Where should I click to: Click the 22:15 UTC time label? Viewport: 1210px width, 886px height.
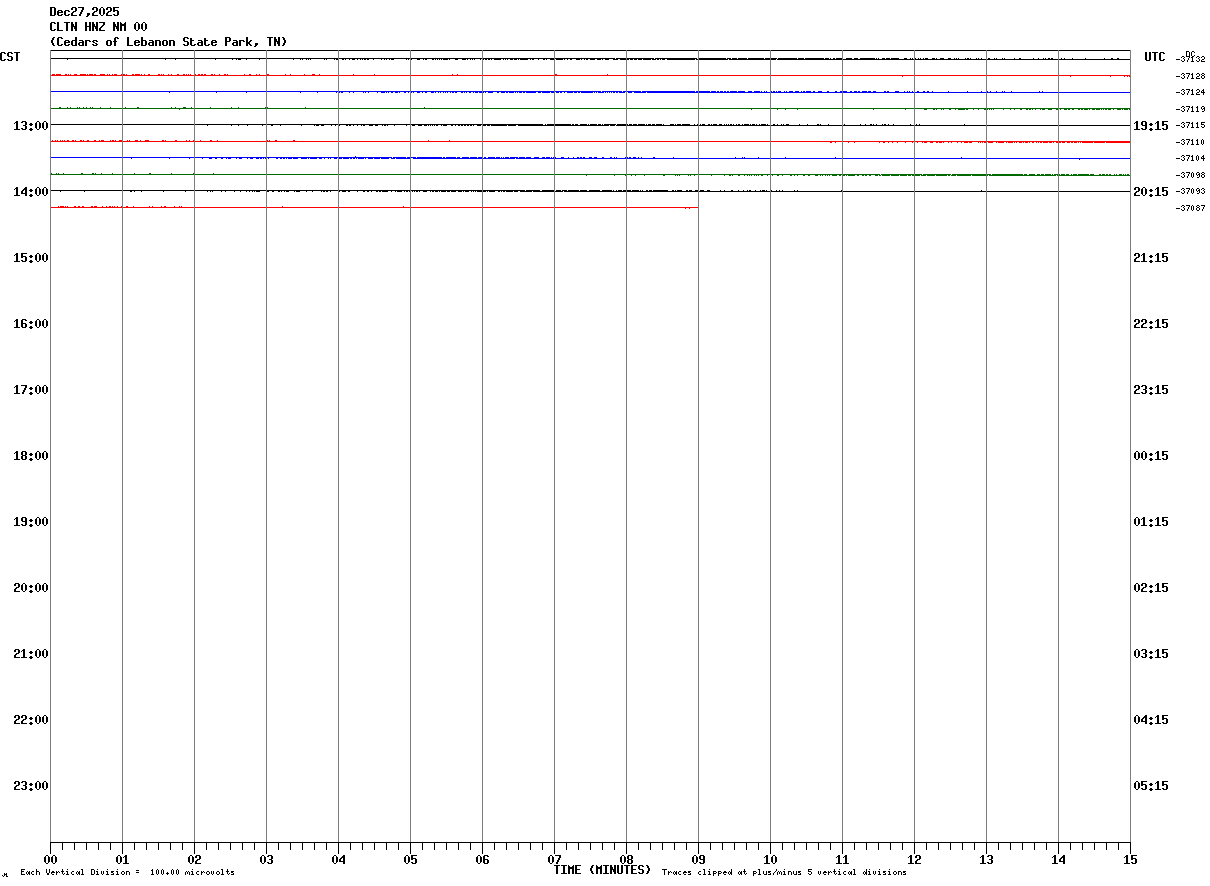pos(1150,324)
